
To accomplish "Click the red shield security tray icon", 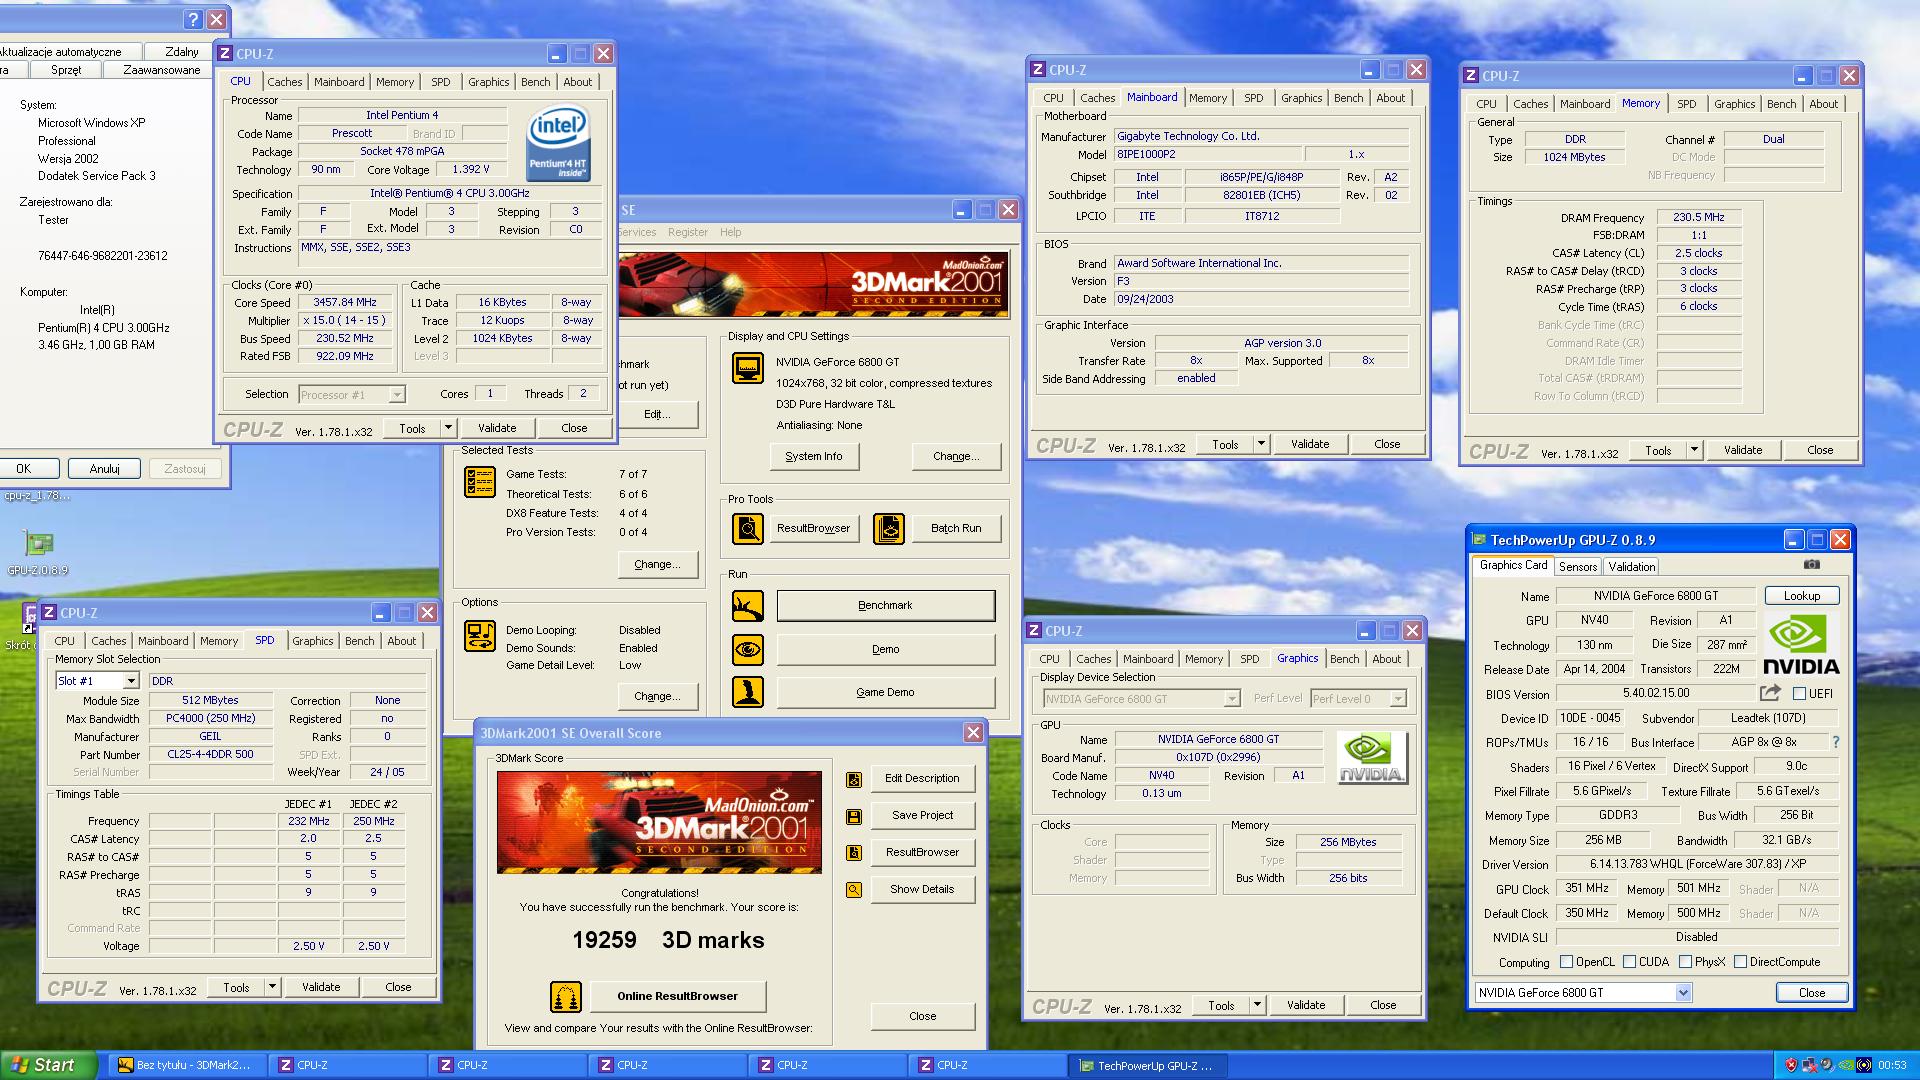I will 1790,1066.
